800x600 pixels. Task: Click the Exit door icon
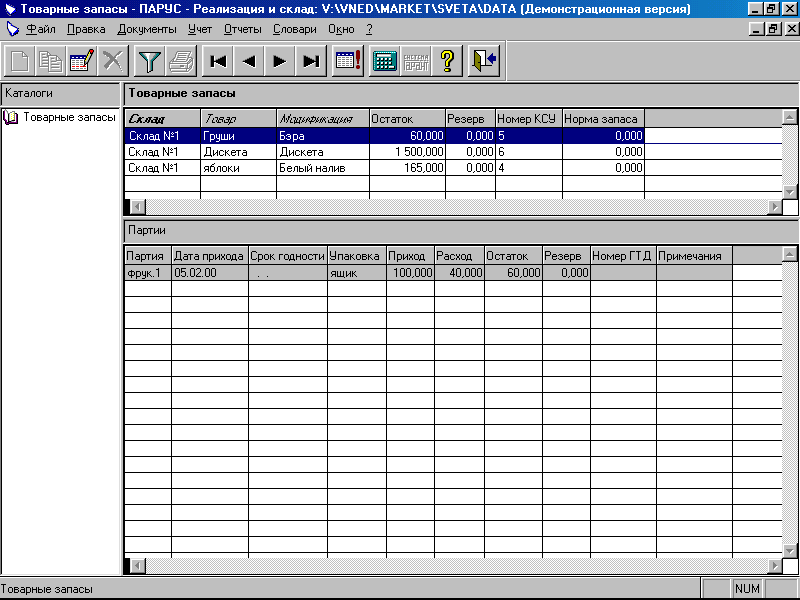pos(484,61)
